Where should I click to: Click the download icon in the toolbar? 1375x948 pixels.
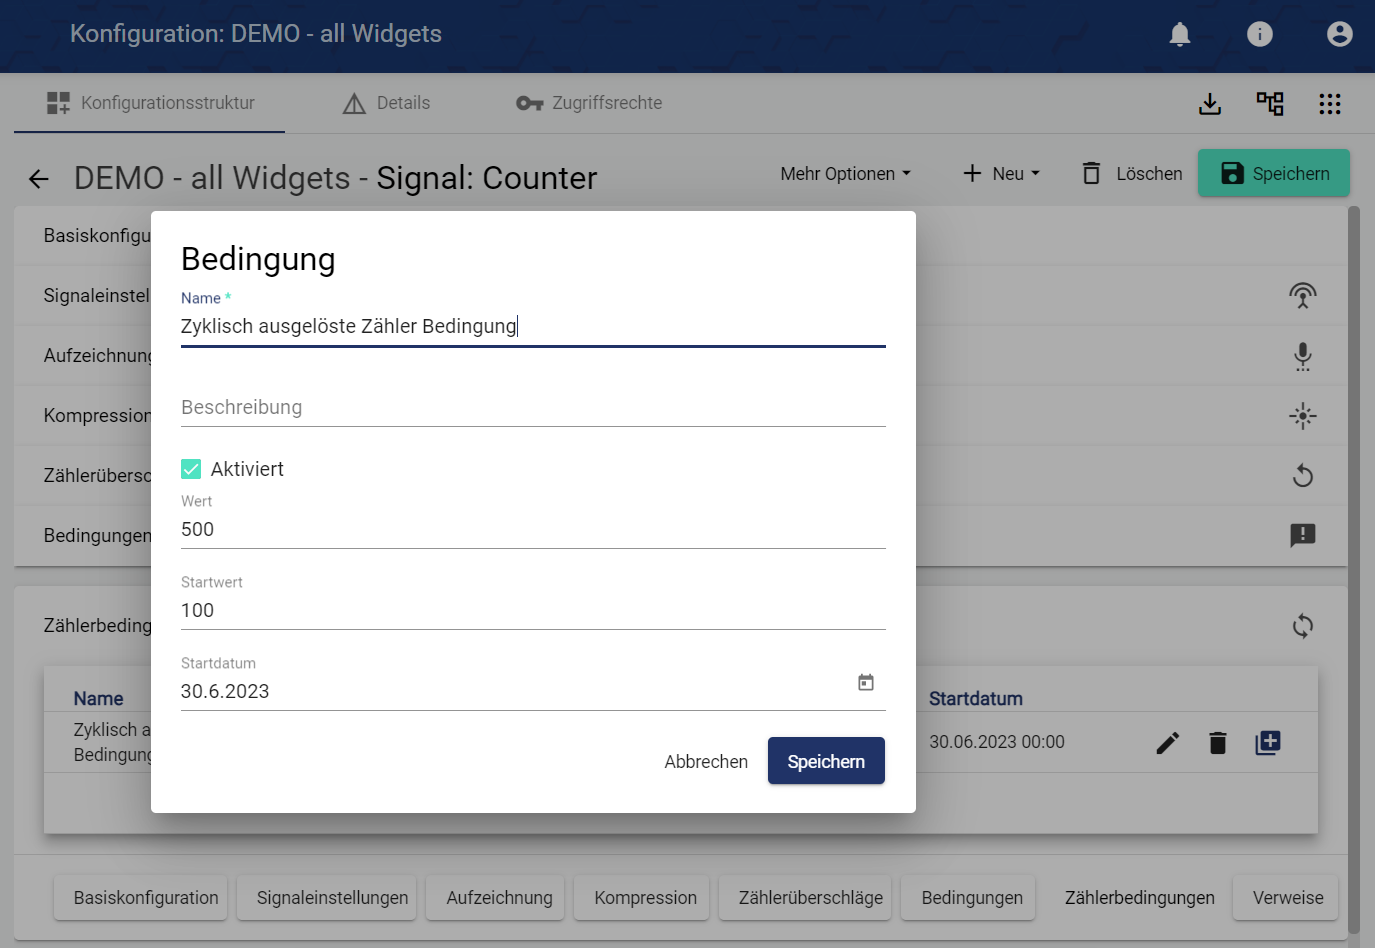pyautogui.click(x=1210, y=104)
